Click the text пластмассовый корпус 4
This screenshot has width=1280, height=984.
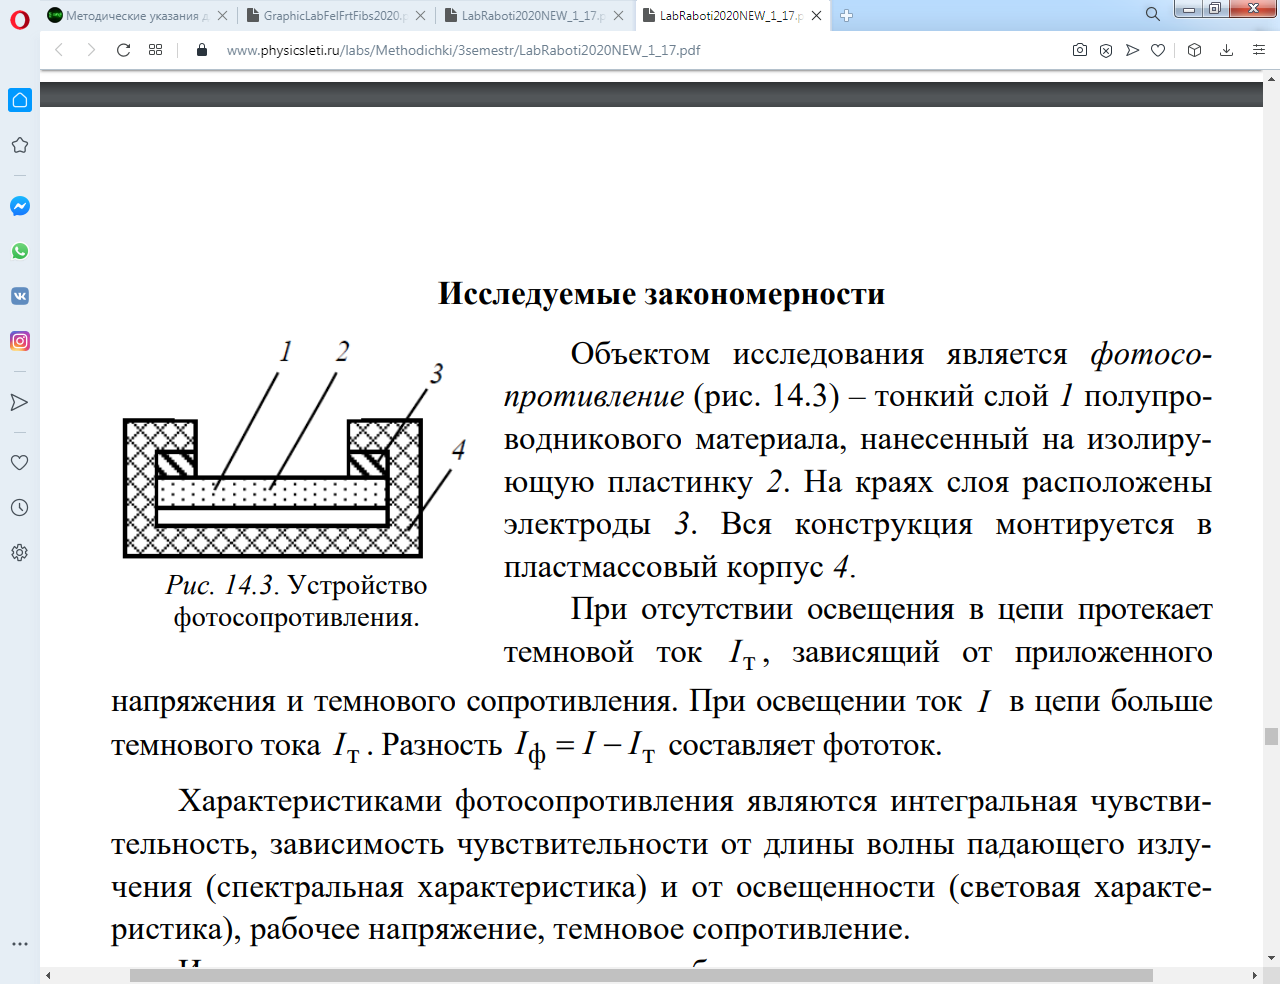coord(679,567)
